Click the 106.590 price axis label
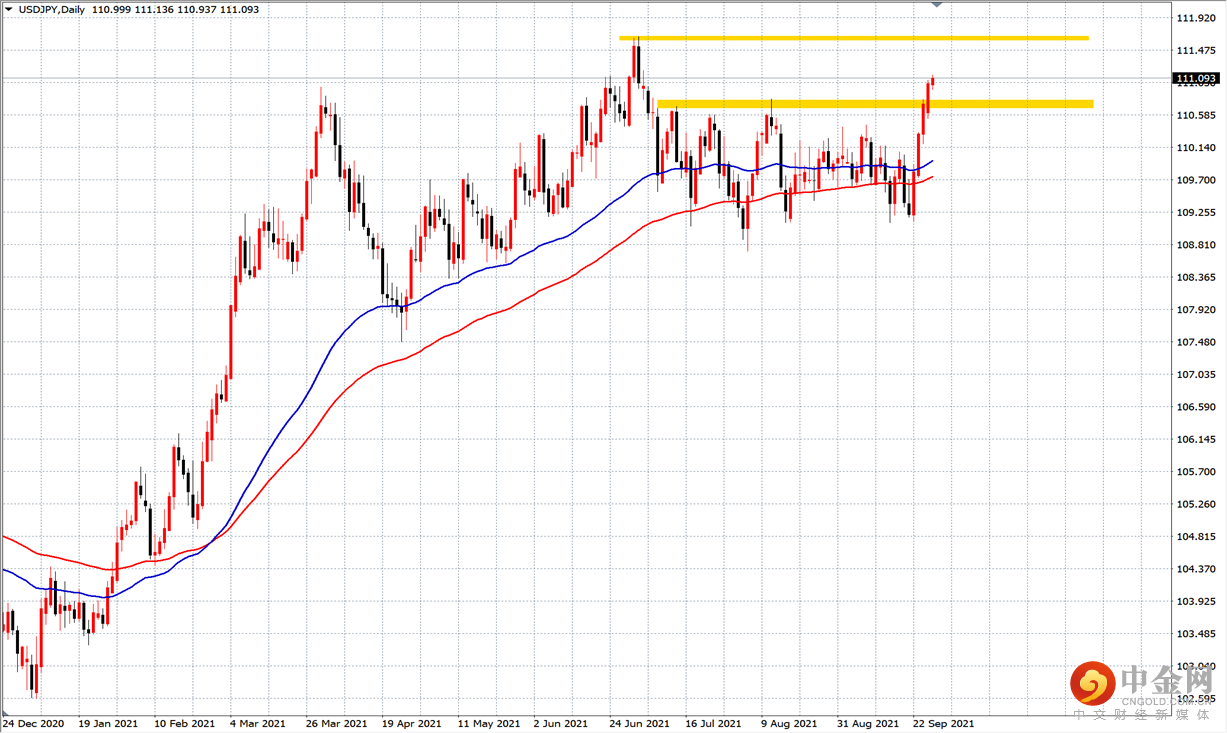 pyautogui.click(x=1196, y=407)
